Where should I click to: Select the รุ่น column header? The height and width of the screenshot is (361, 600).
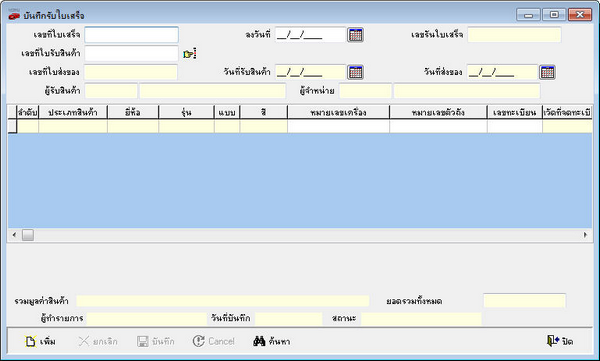pos(186,112)
